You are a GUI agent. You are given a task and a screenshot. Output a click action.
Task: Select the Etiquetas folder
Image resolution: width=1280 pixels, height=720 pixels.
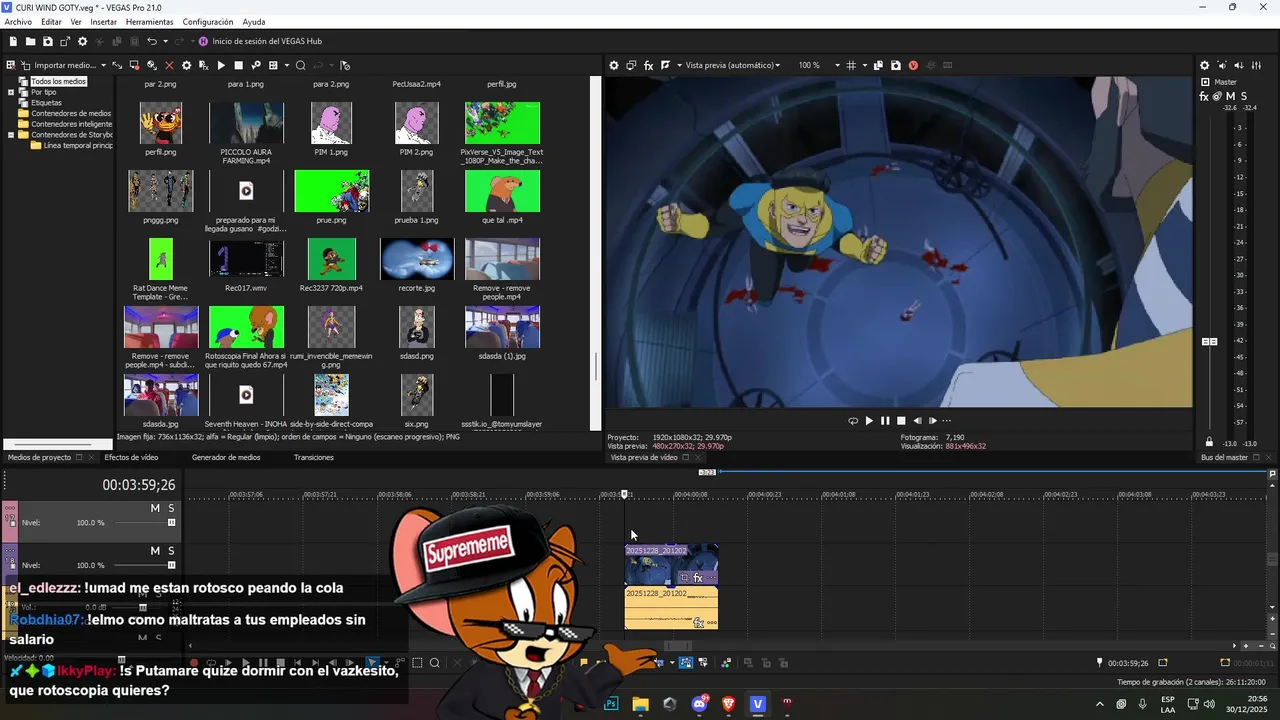pyautogui.click(x=46, y=103)
